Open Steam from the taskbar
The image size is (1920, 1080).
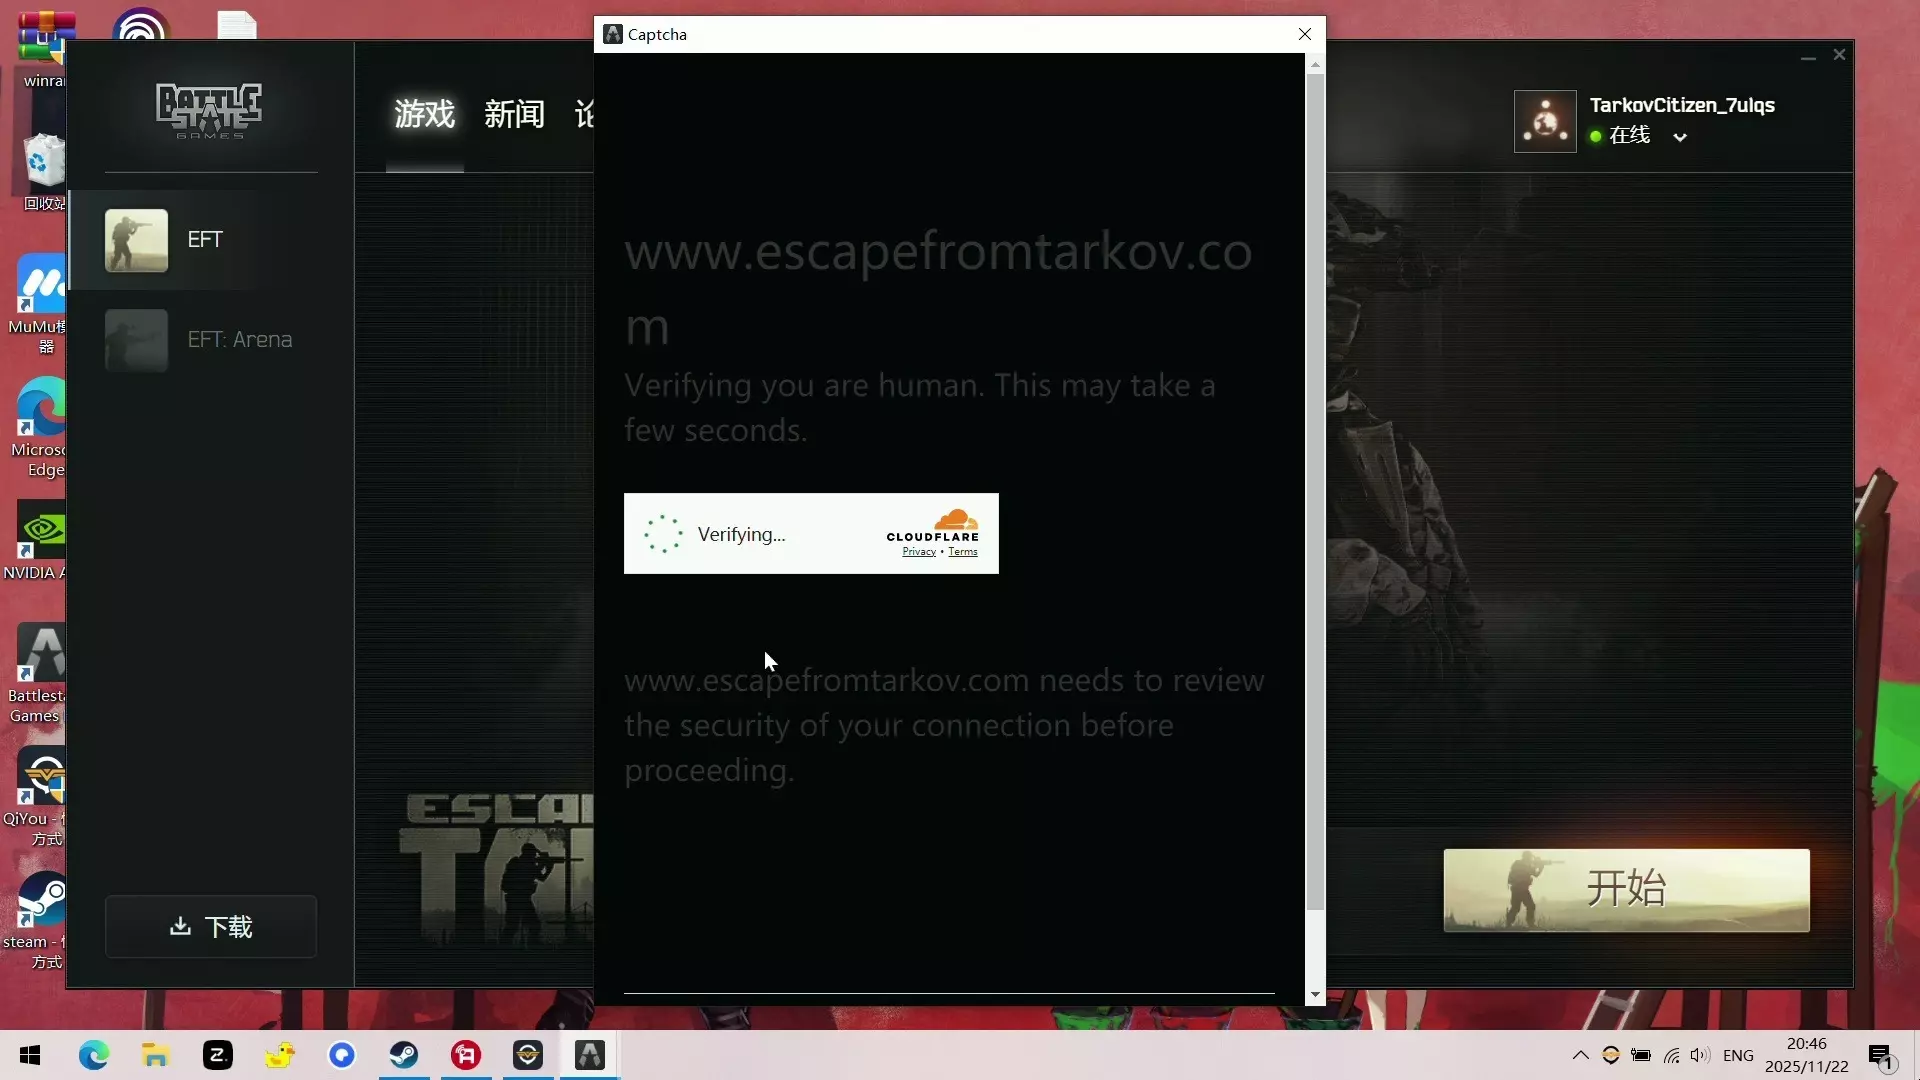coord(404,1055)
